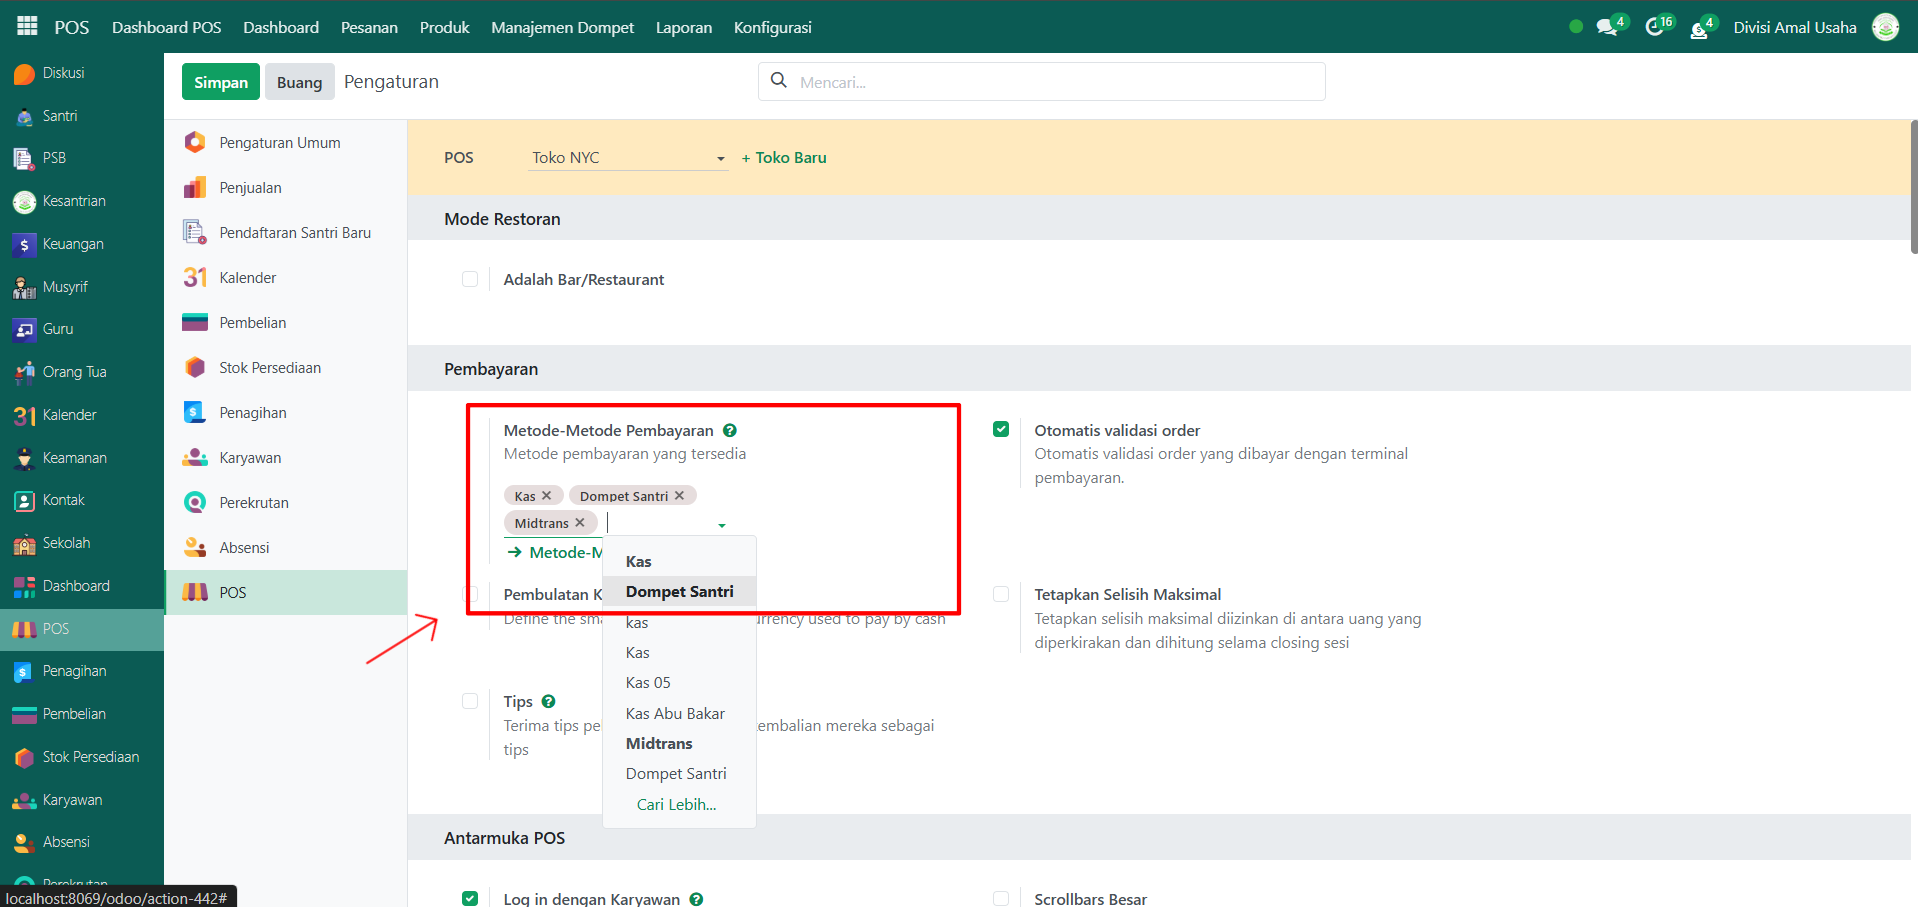Click the Diskusi icon in left sidebar
The width and height of the screenshot is (1918, 907).
[x=24, y=74]
